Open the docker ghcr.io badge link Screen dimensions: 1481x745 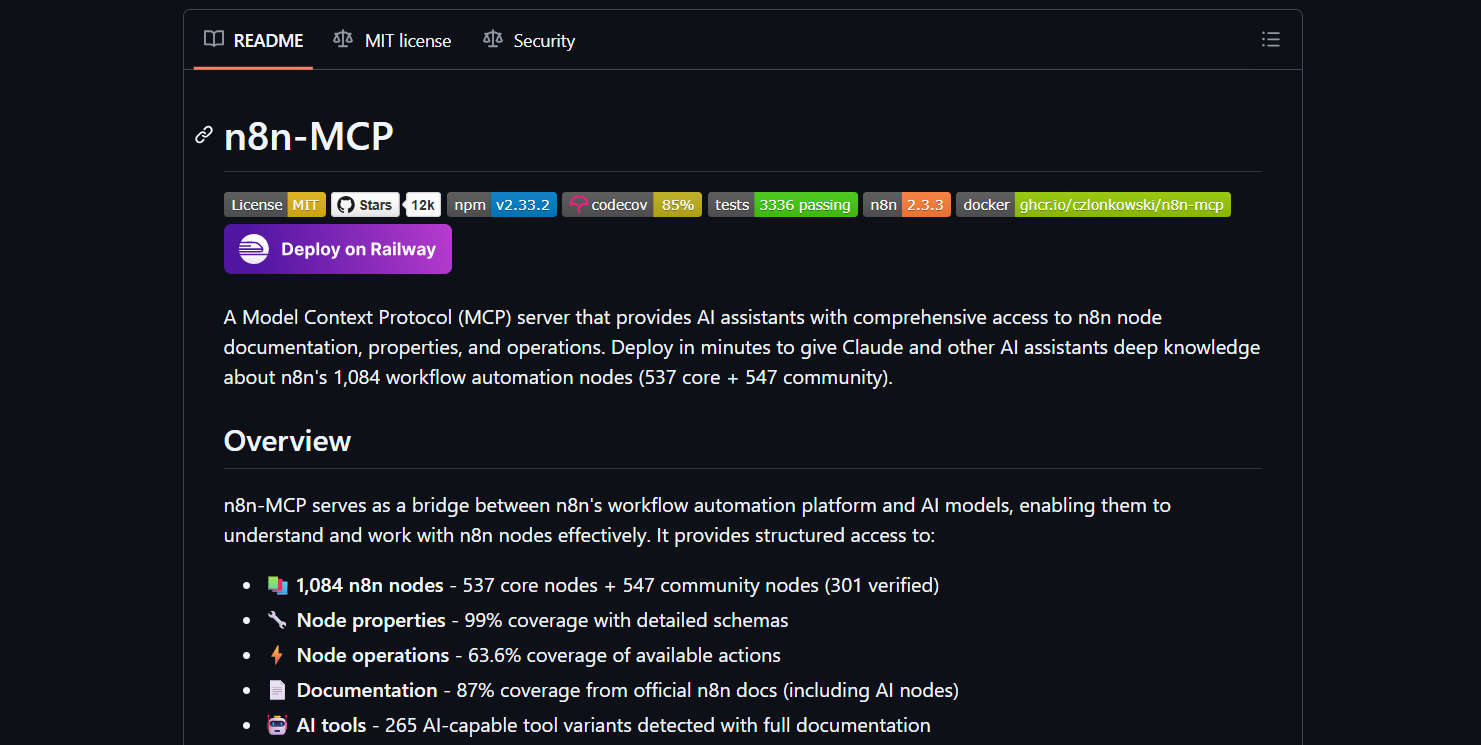(x=1092, y=205)
